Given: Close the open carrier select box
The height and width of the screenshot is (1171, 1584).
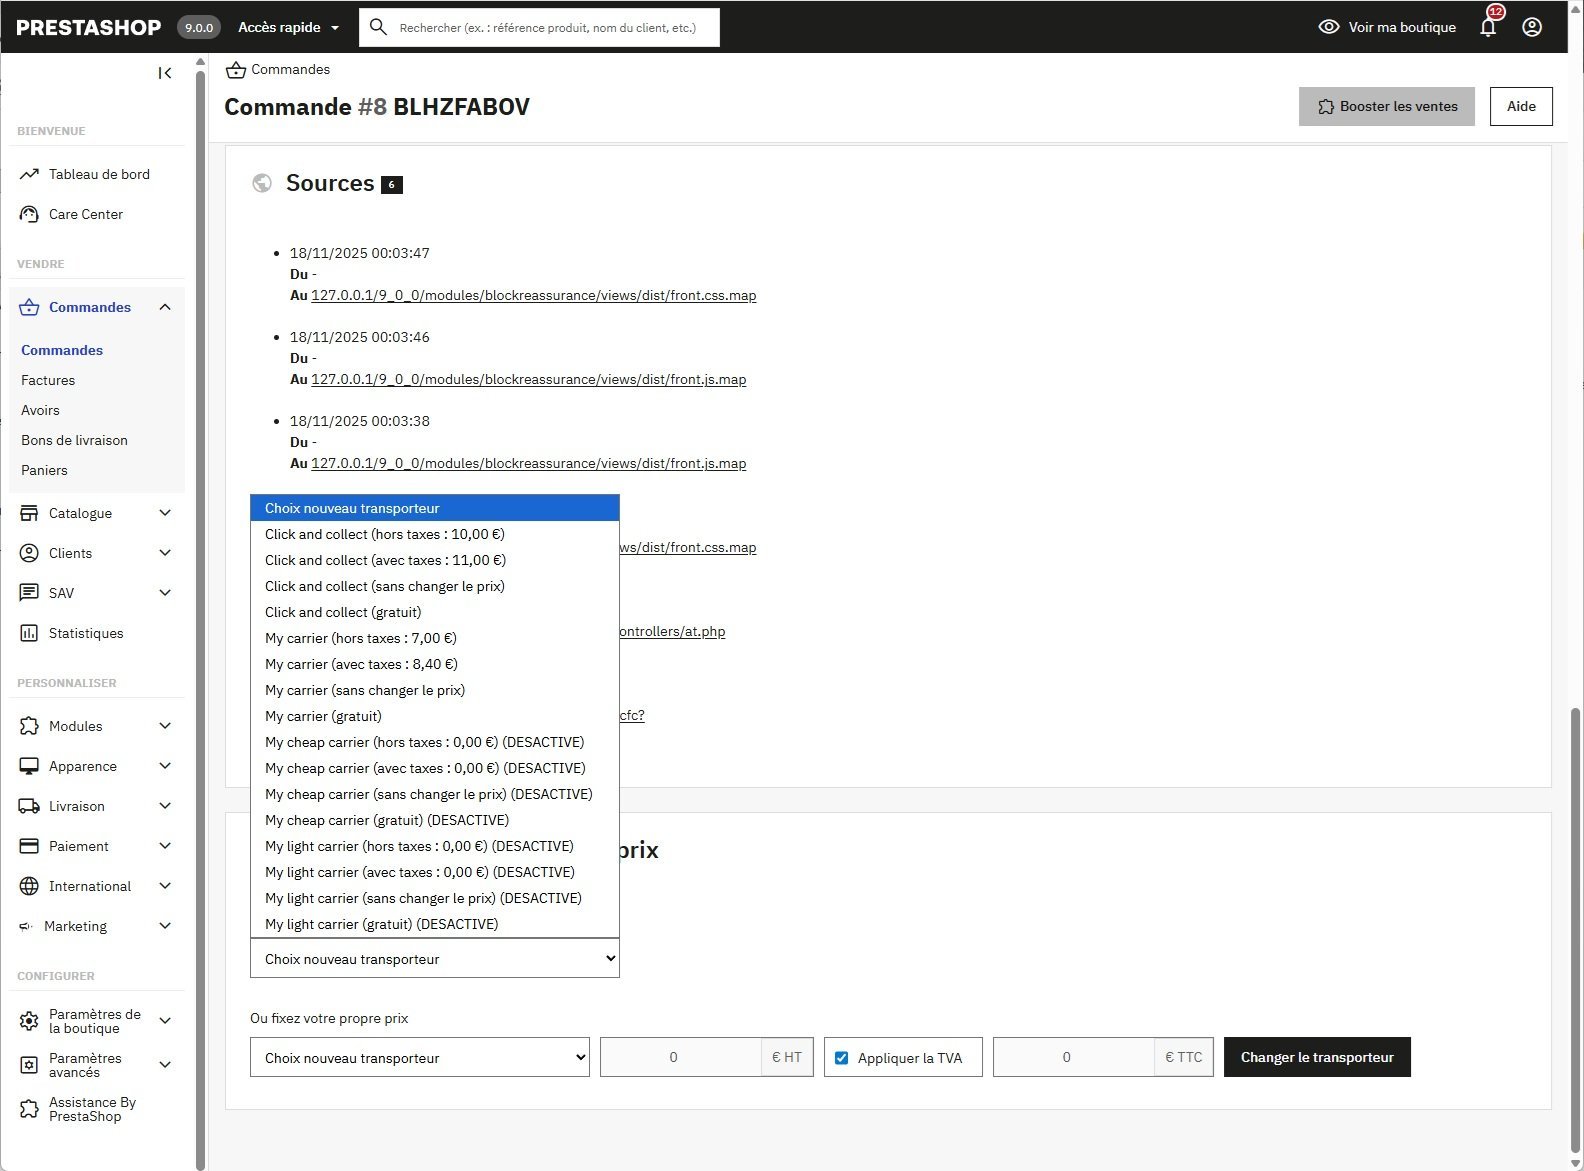Looking at the screenshot, I should coord(435,959).
